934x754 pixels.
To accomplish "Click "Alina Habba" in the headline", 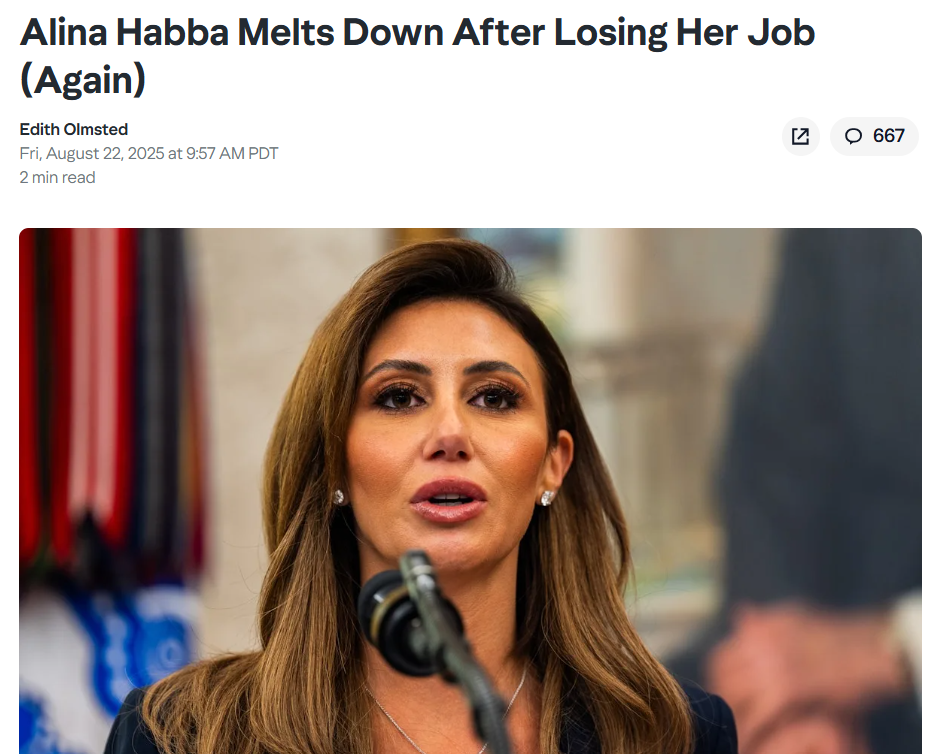I will click(x=124, y=32).
